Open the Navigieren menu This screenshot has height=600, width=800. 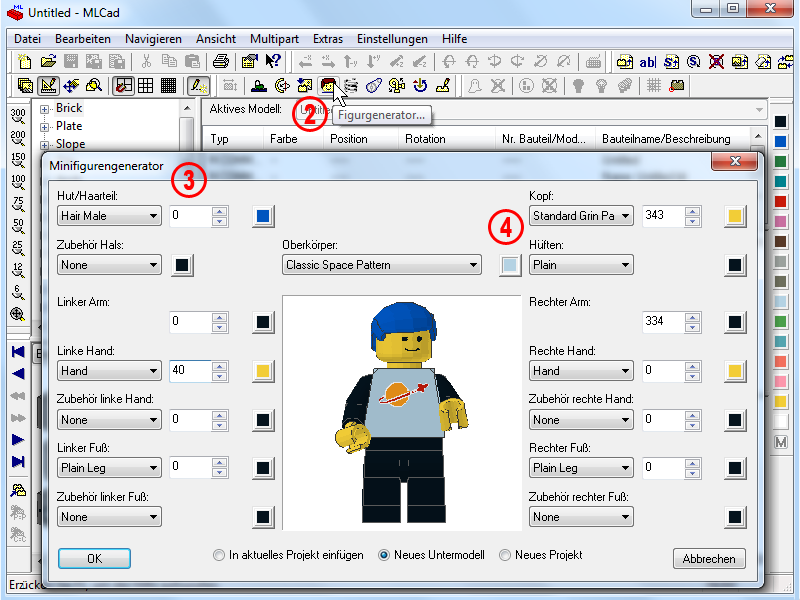click(153, 39)
